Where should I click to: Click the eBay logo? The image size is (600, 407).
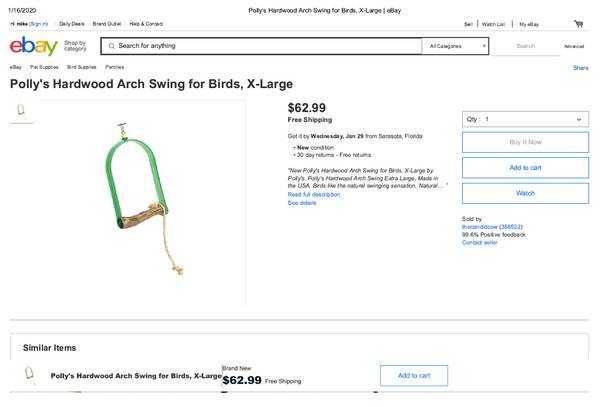[32, 46]
